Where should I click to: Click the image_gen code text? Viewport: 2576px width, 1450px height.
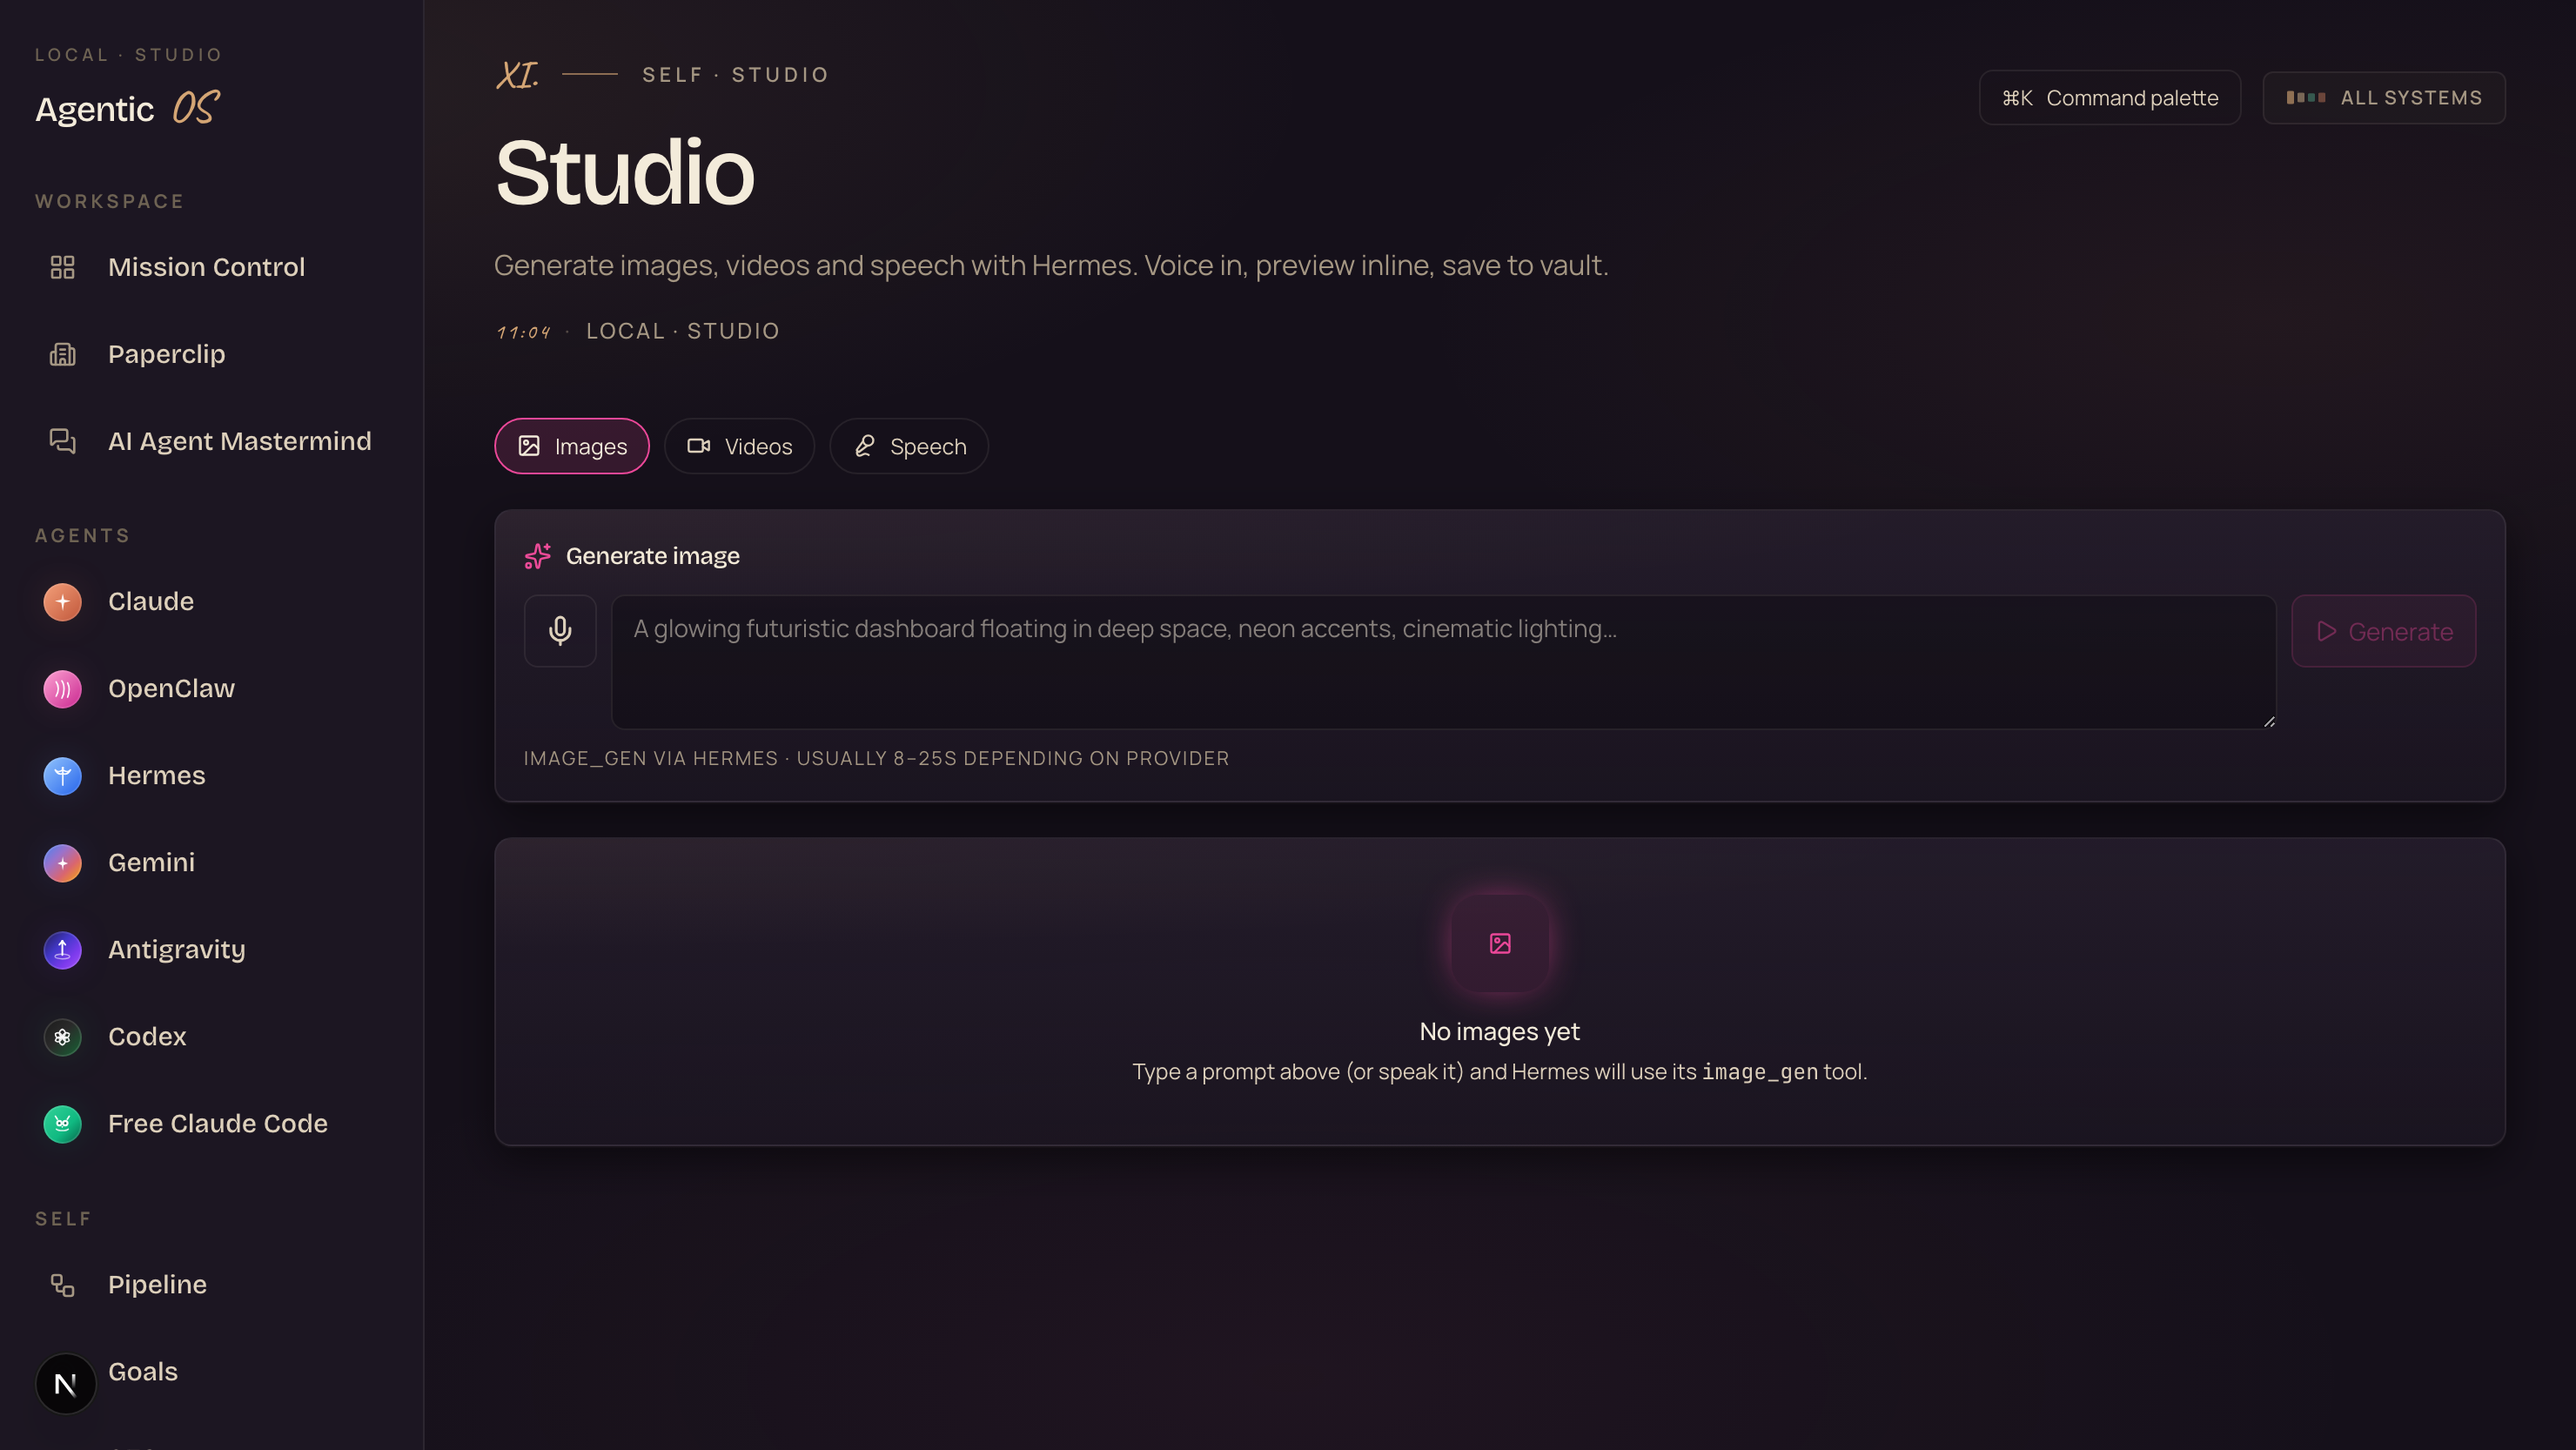pyautogui.click(x=1759, y=1072)
